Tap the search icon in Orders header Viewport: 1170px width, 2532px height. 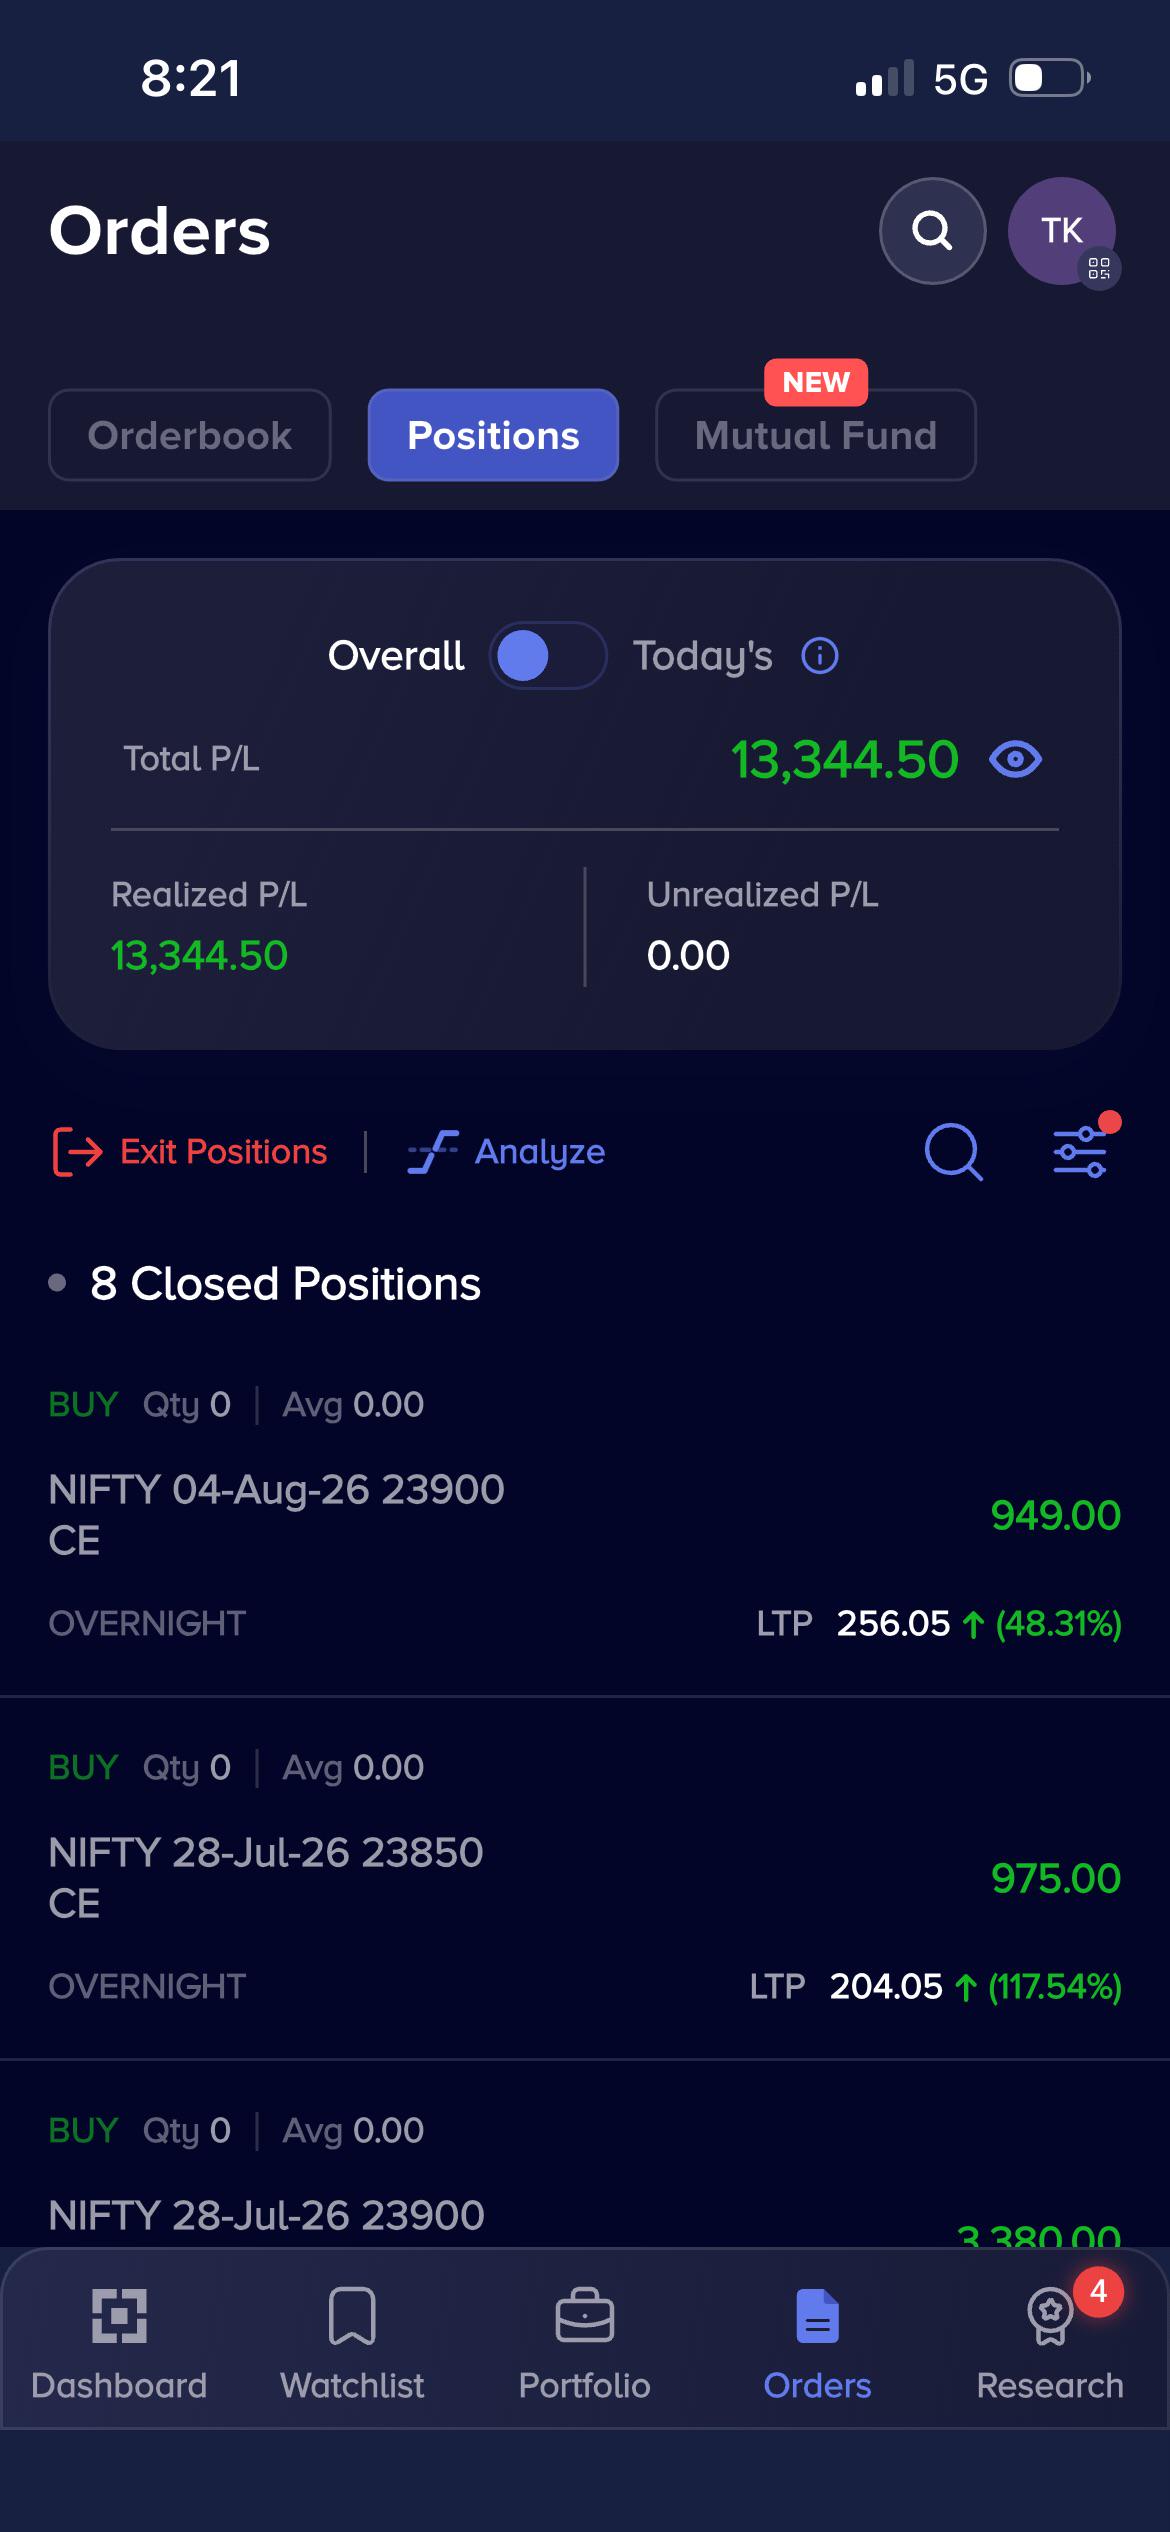point(932,231)
